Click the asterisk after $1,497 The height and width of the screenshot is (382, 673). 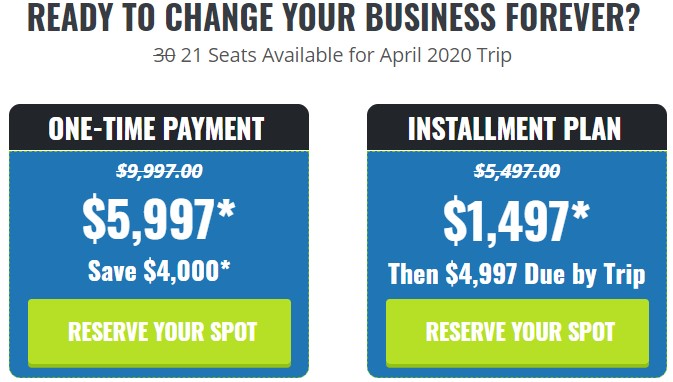click(x=580, y=210)
